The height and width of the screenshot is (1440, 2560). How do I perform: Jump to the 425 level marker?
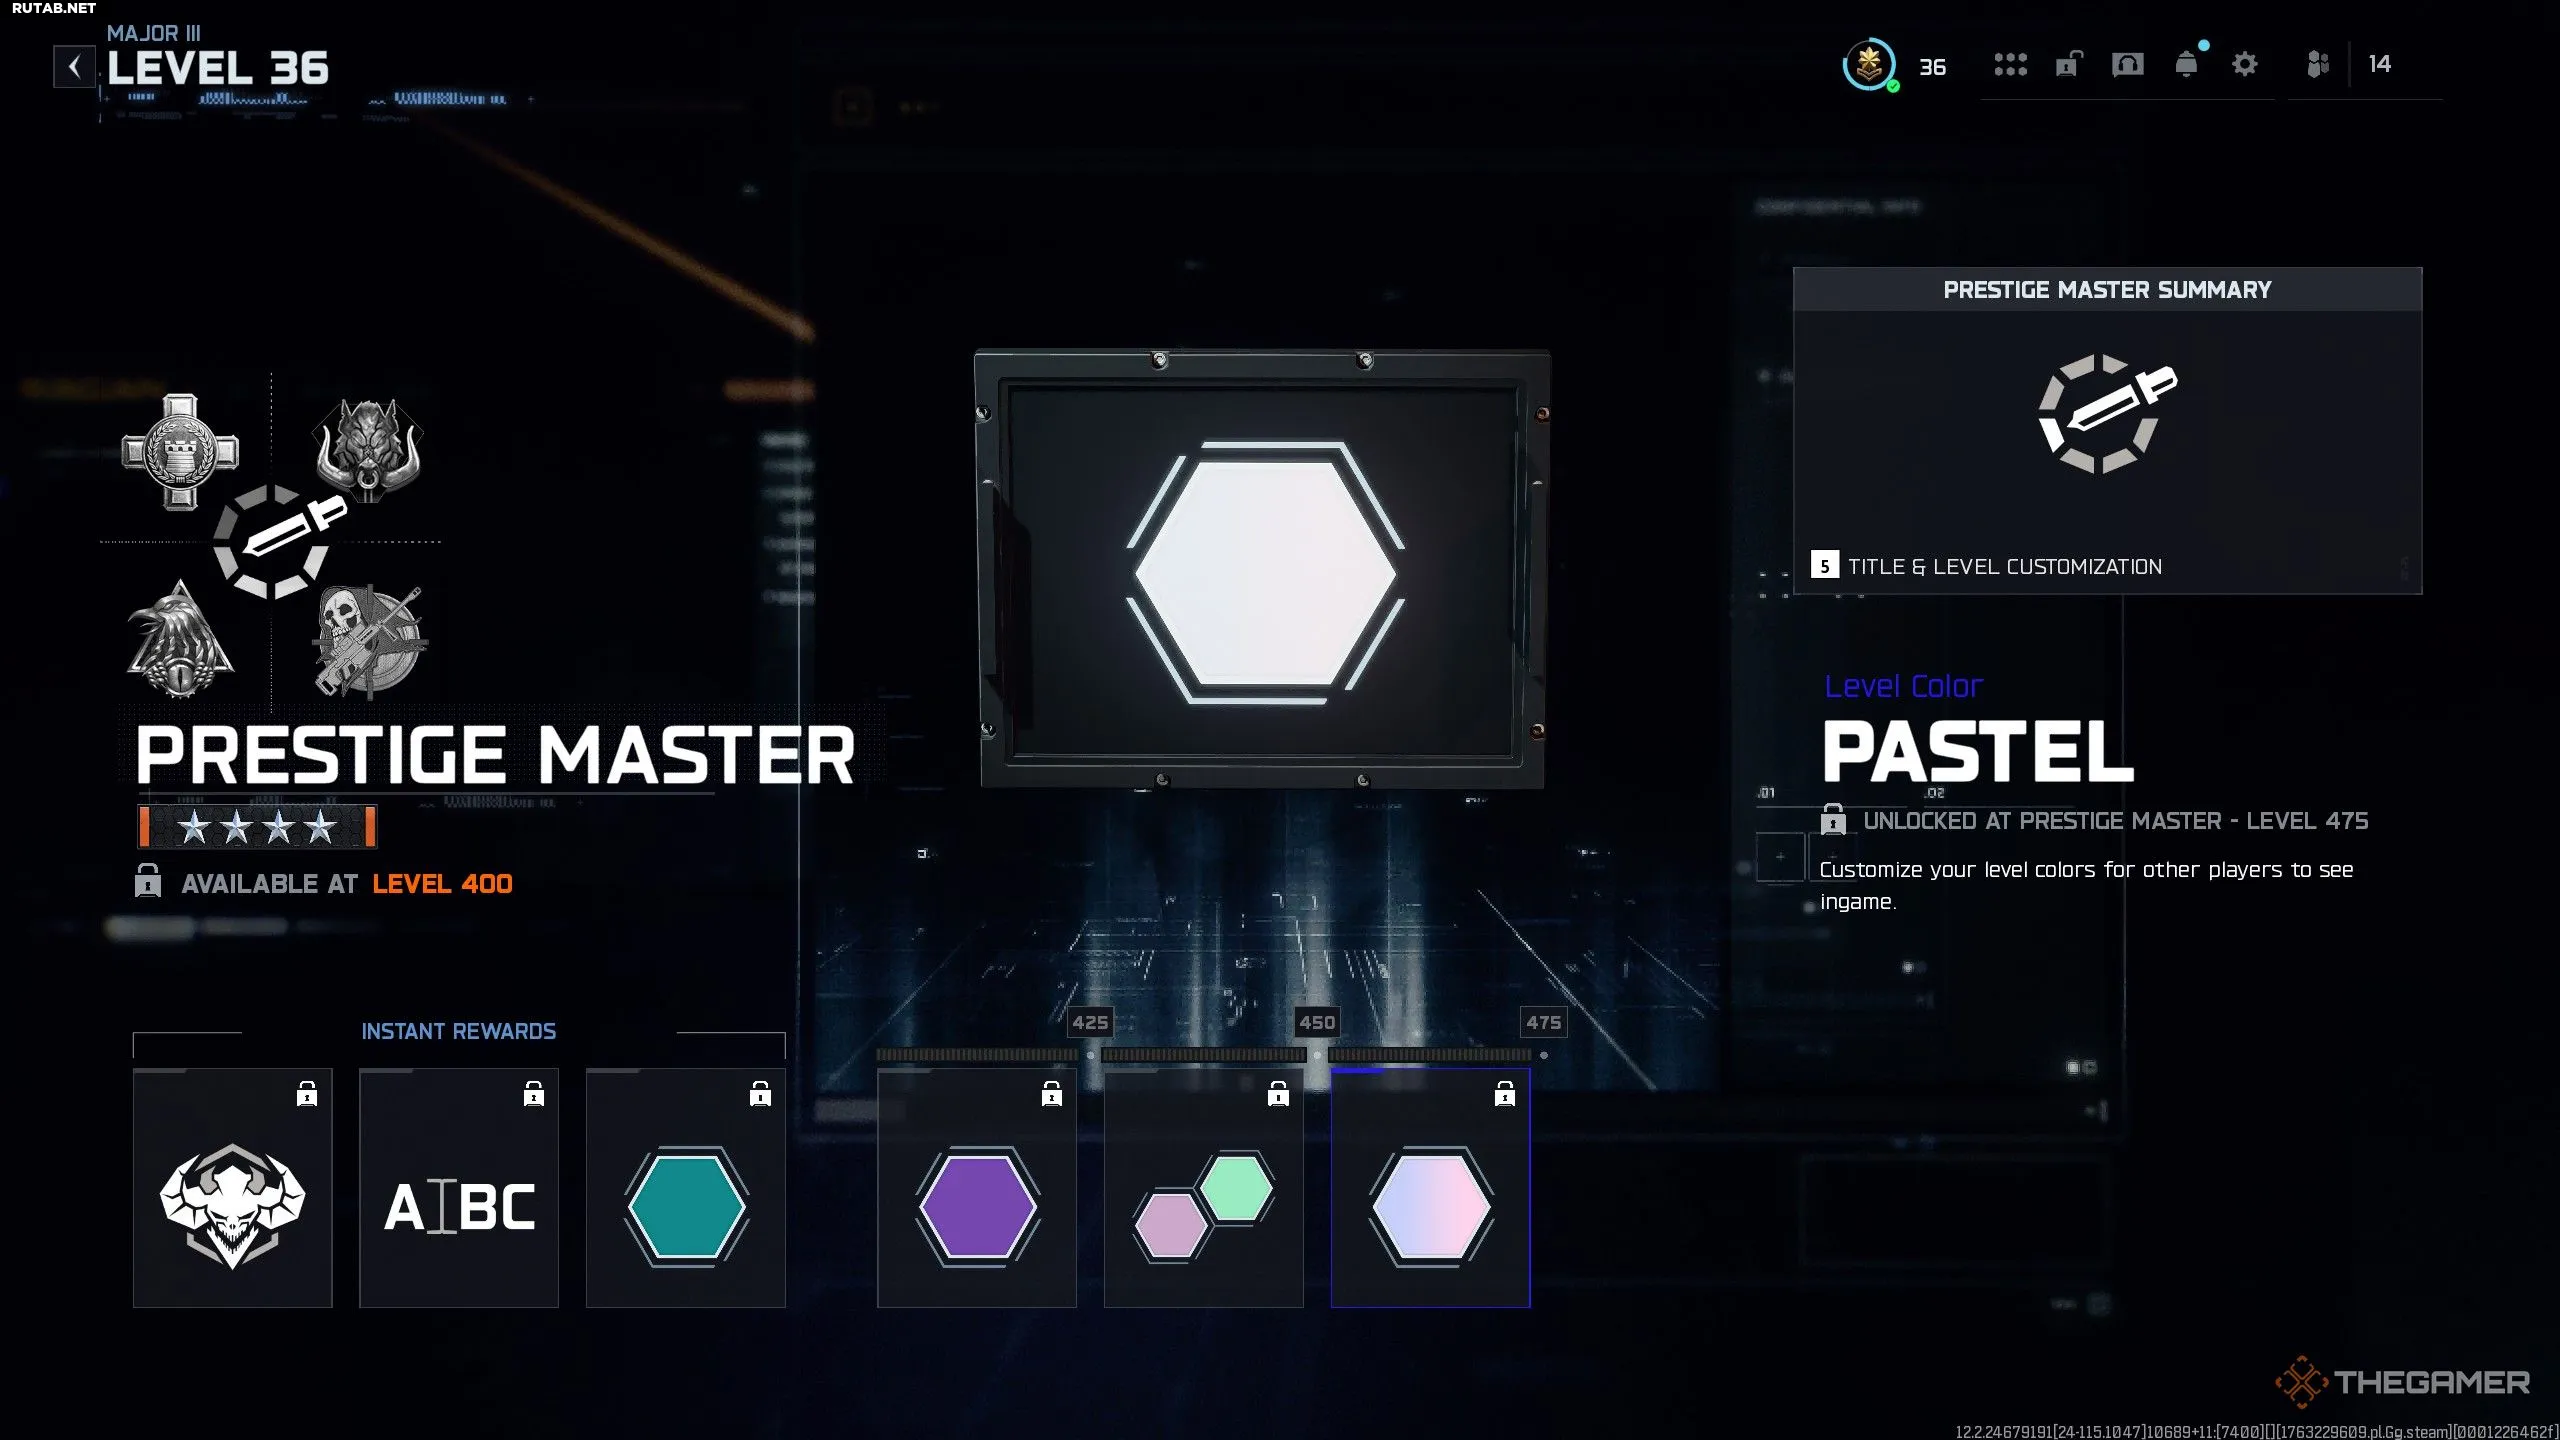(1090, 1022)
